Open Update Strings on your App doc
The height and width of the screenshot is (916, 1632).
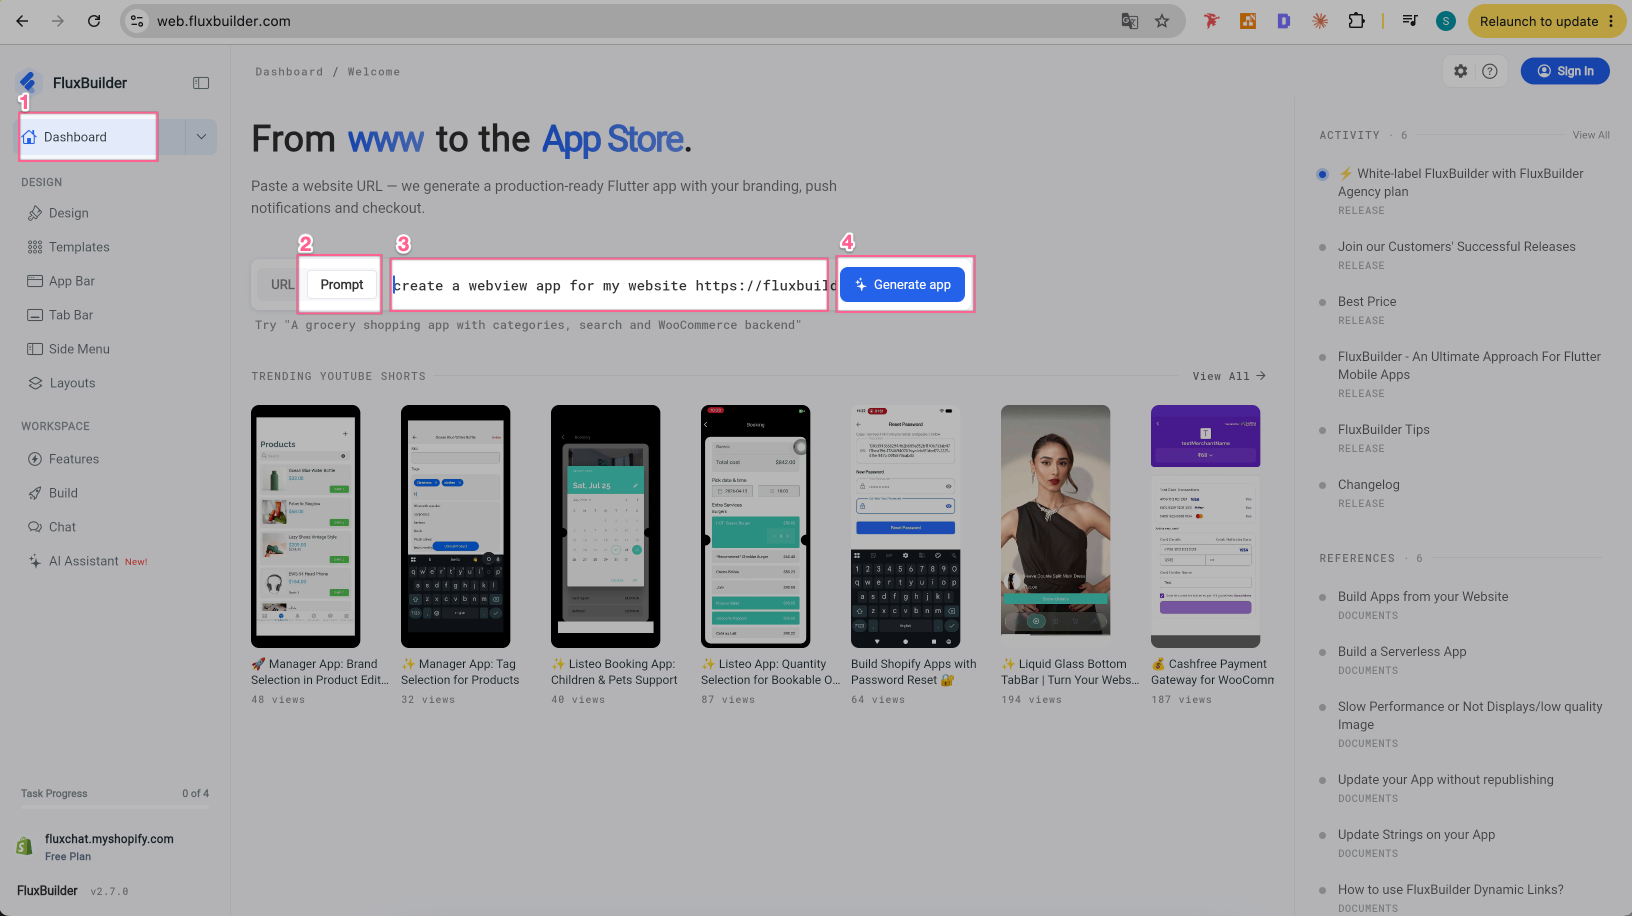tap(1417, 835)
